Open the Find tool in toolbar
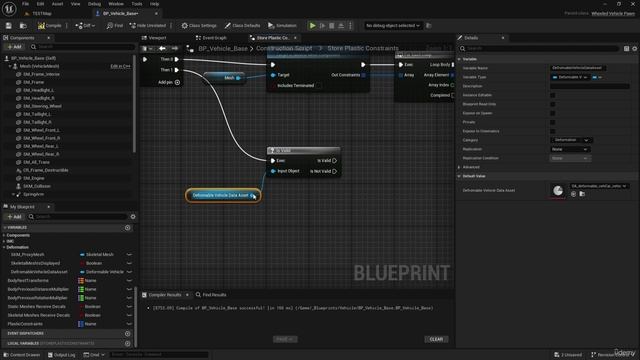Screen dimensions: 640x360 (115, 26)
